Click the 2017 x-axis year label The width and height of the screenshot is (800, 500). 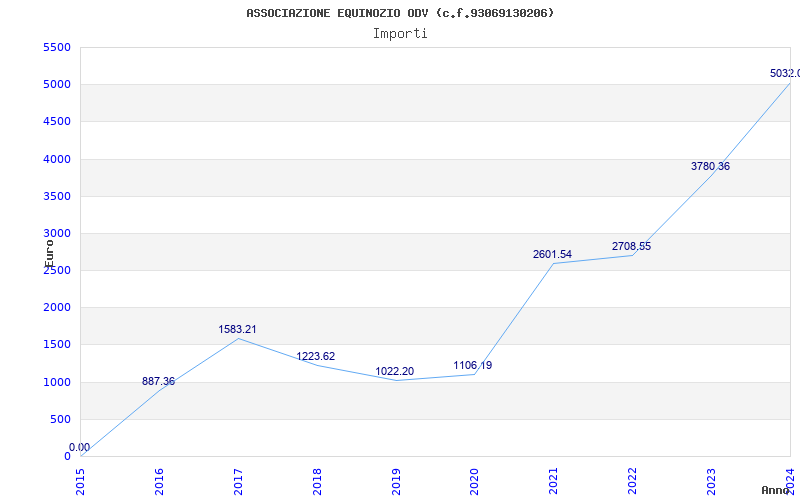238,482
